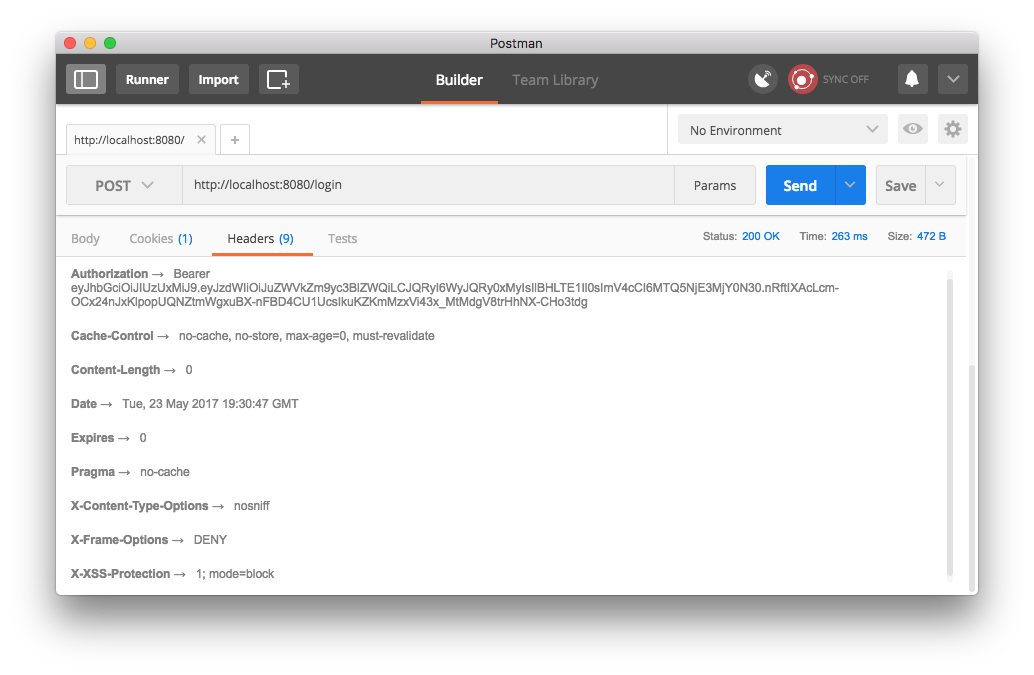Click the 200 OK status value
Screen dimensions: 1034x675
[x=760, y=236]
